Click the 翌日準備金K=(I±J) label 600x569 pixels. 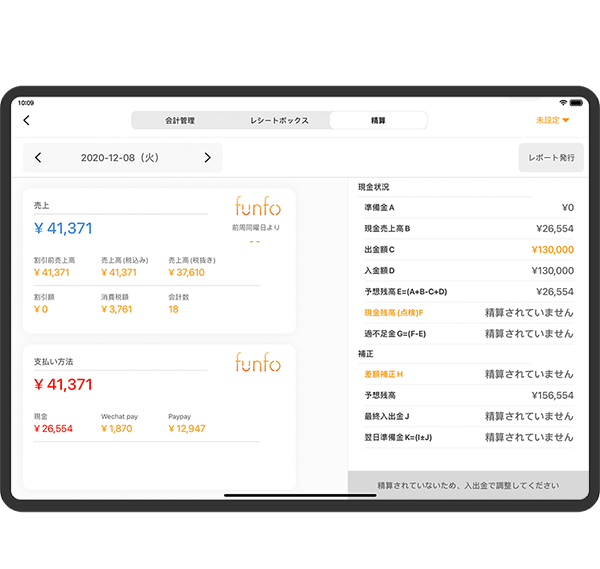pyautogui.click(x=398, y=437)
